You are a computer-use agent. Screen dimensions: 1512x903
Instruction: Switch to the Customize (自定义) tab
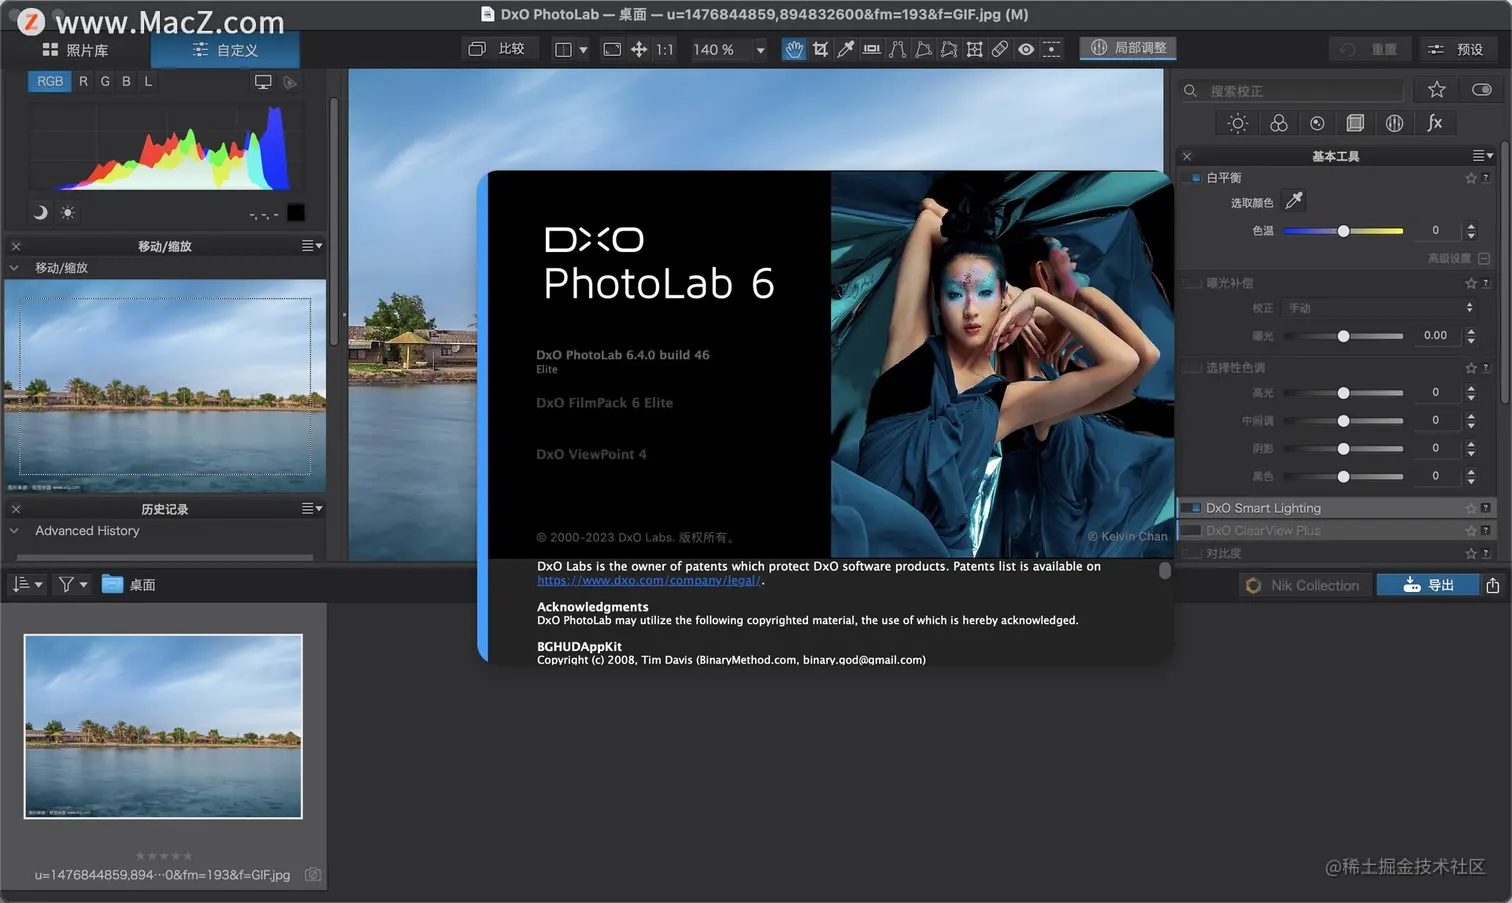click(225, 50)
